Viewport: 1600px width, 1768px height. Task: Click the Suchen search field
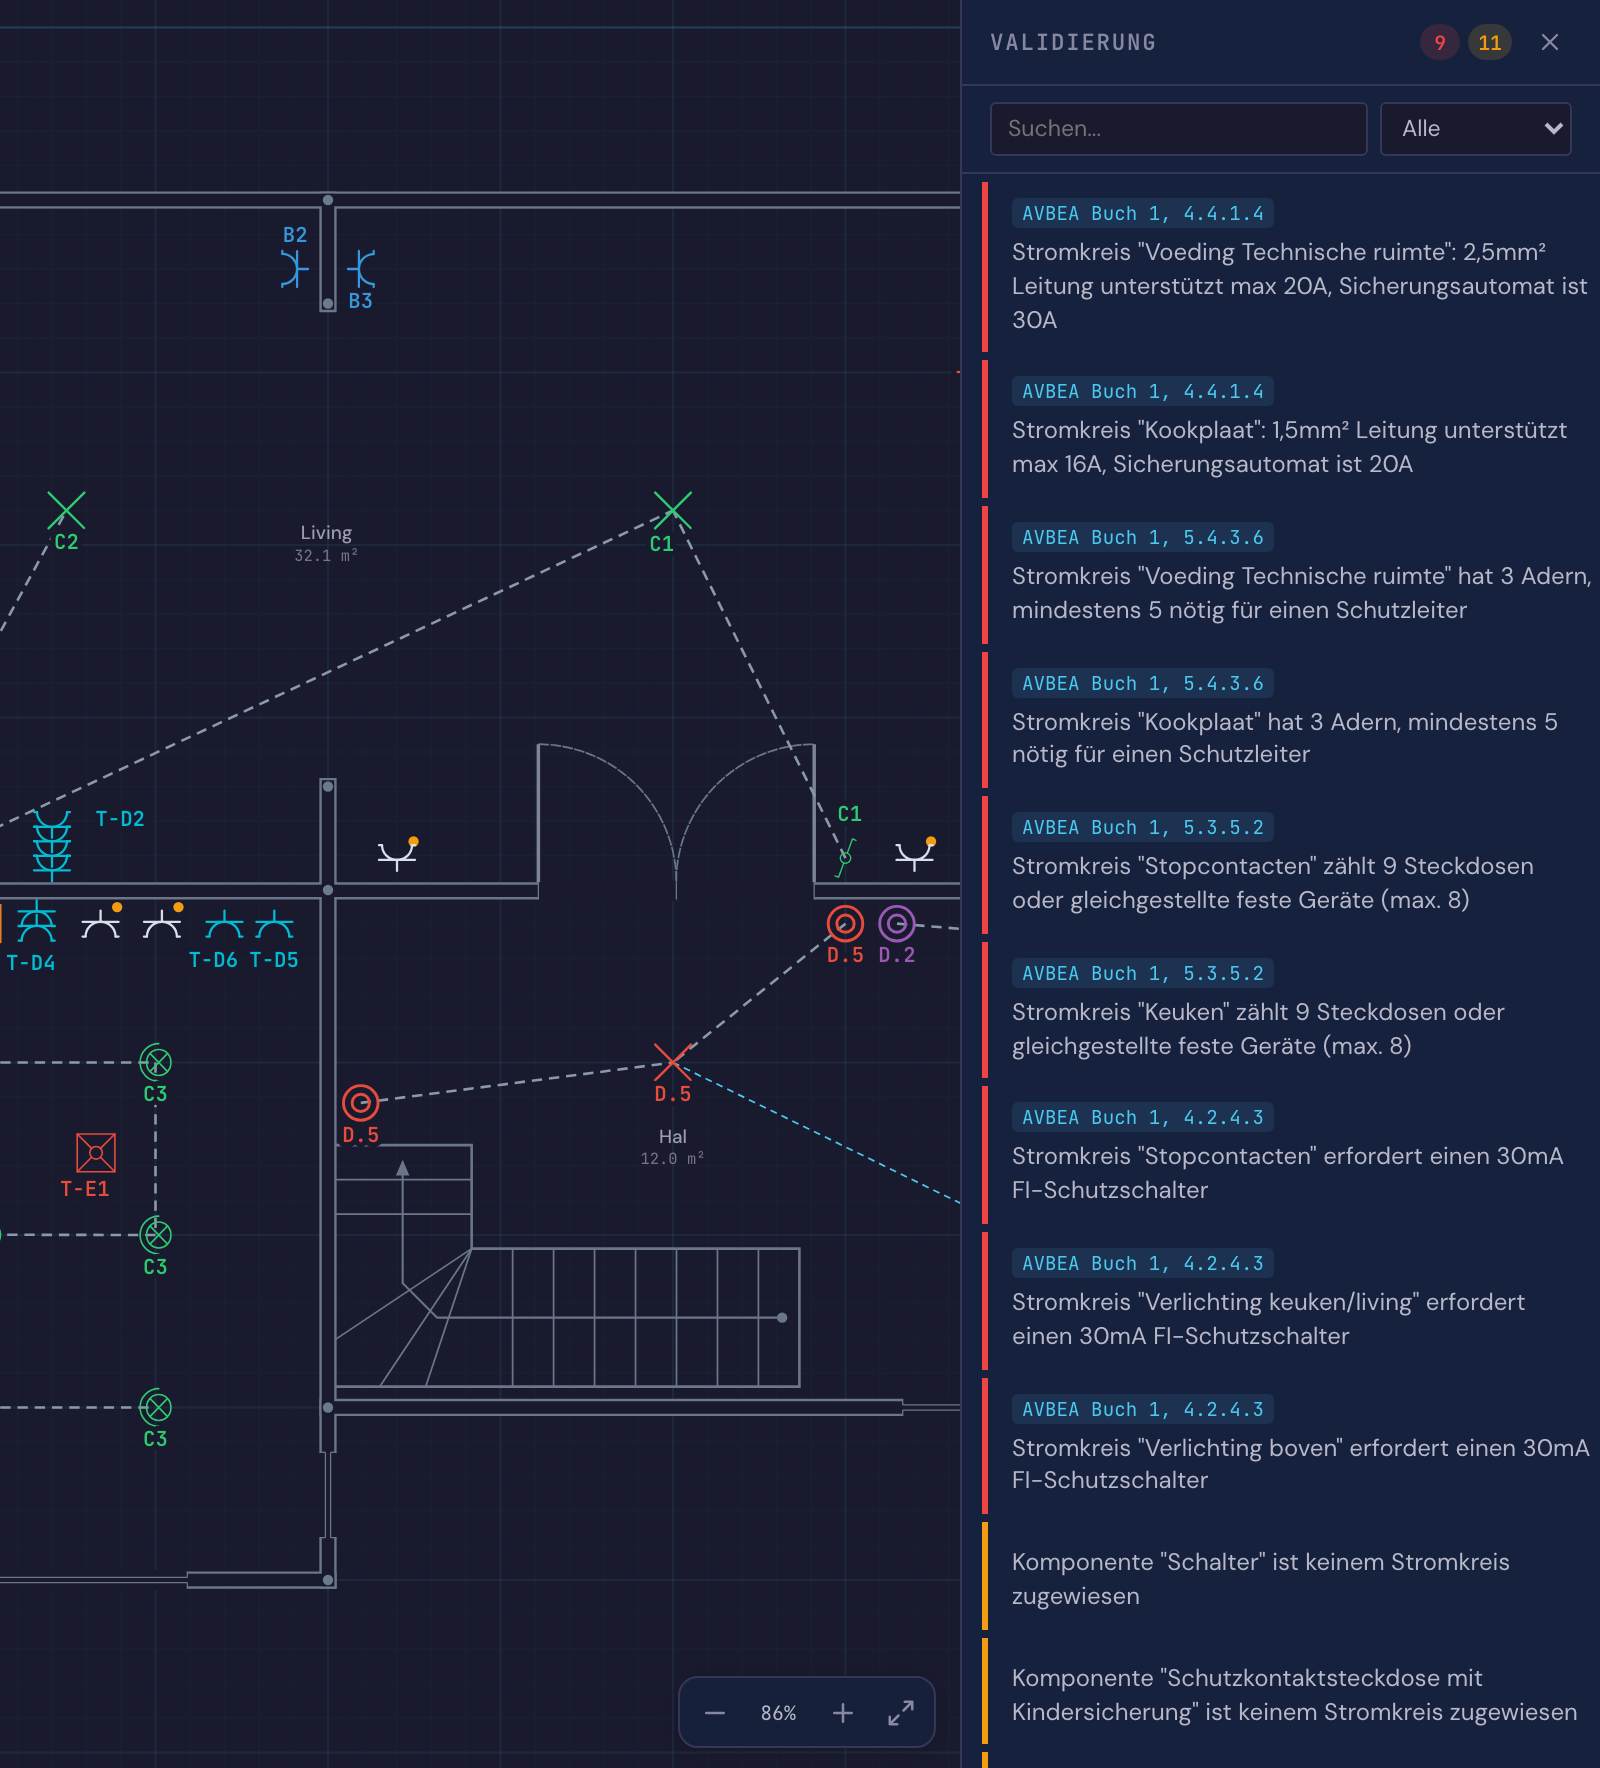[x=1178, y=128]
